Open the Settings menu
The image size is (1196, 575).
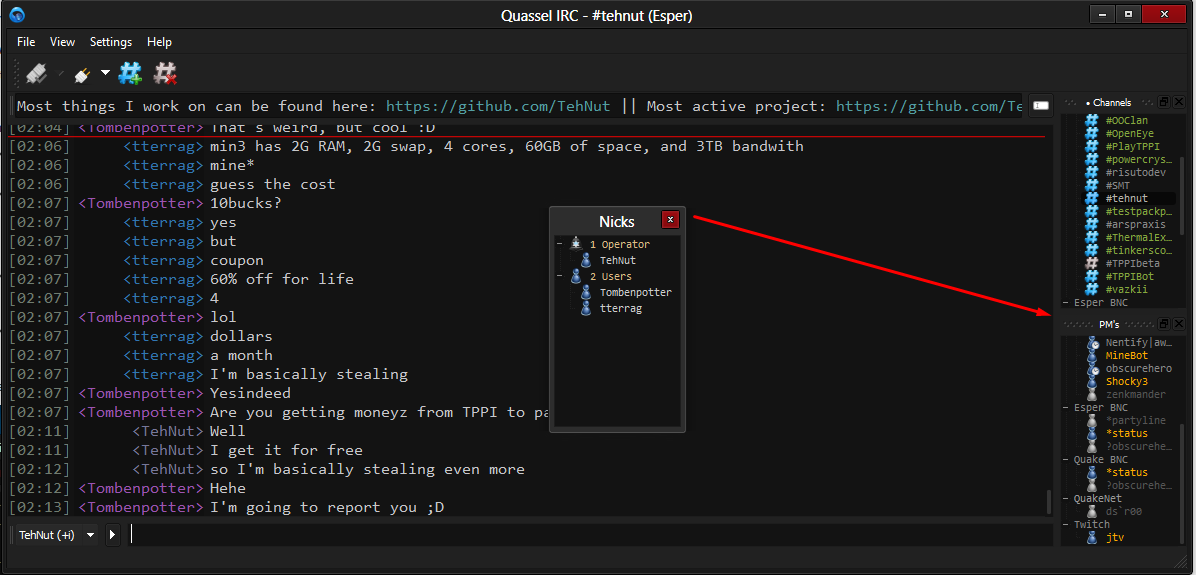coord(110,42)
